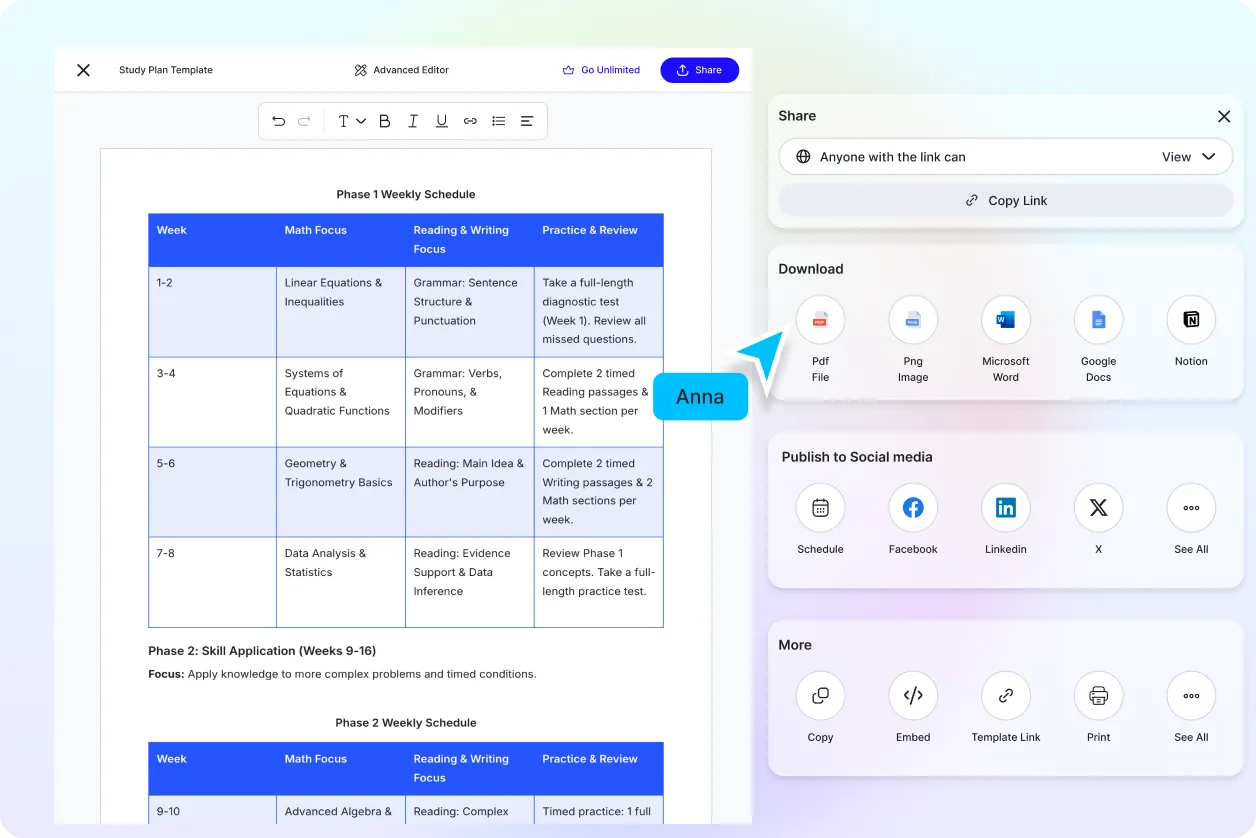This screenshot has height=838, width=1256.
Task: Click the Week 7-8 cell
Action: coord(212,582)
